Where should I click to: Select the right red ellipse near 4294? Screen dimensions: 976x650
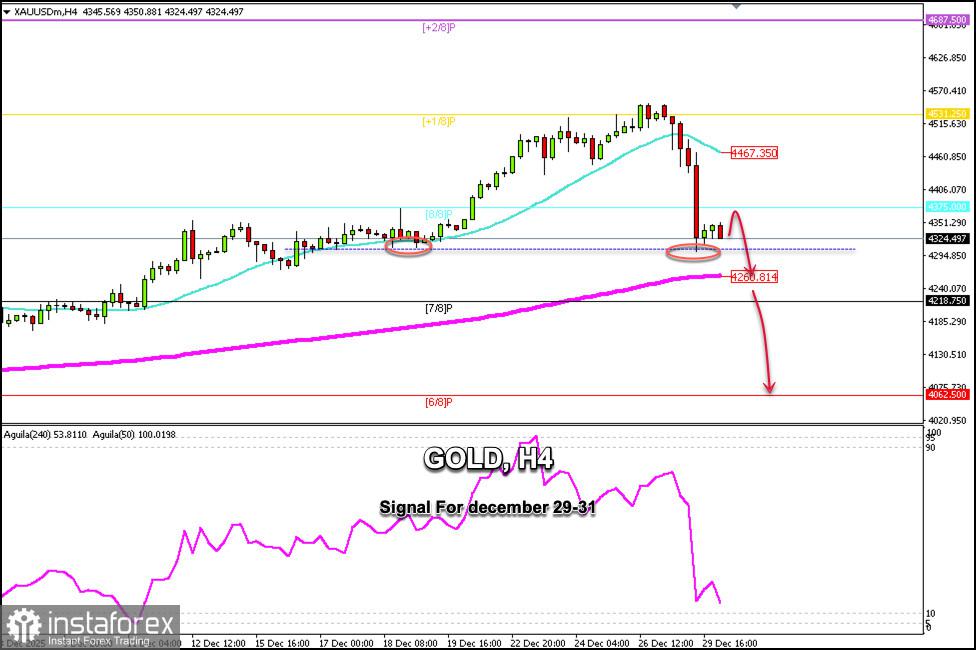pyautogui.click(x=693, y=252)
